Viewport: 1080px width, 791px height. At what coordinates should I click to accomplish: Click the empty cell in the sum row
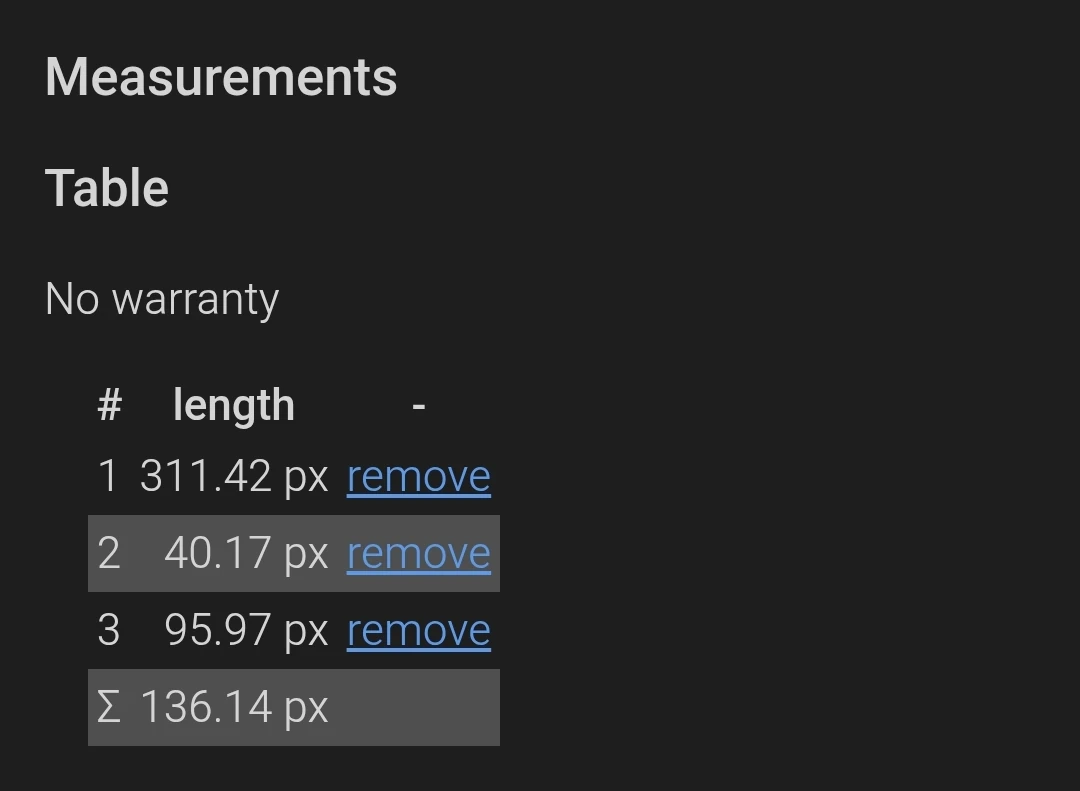click(x=419, y=708)
